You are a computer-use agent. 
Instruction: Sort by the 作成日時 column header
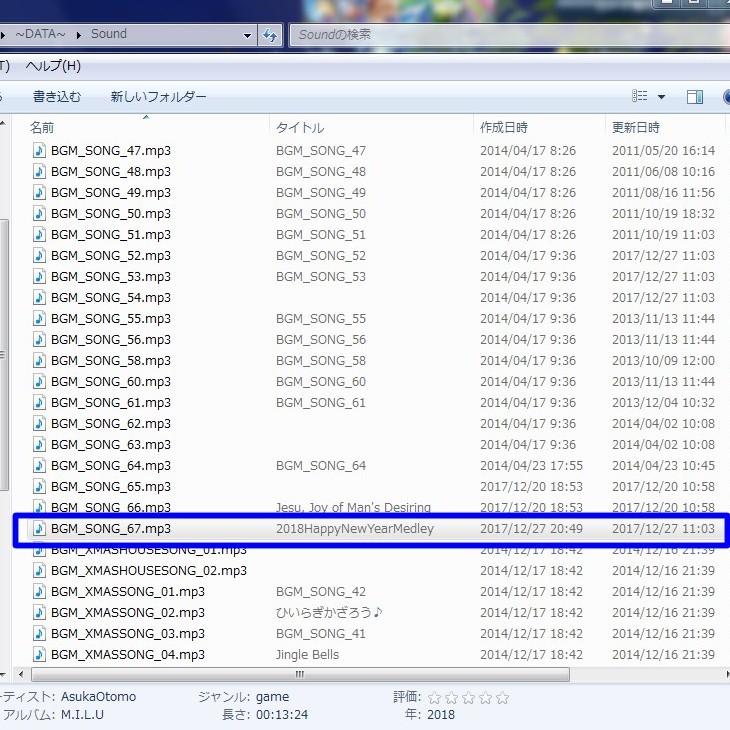504,128
